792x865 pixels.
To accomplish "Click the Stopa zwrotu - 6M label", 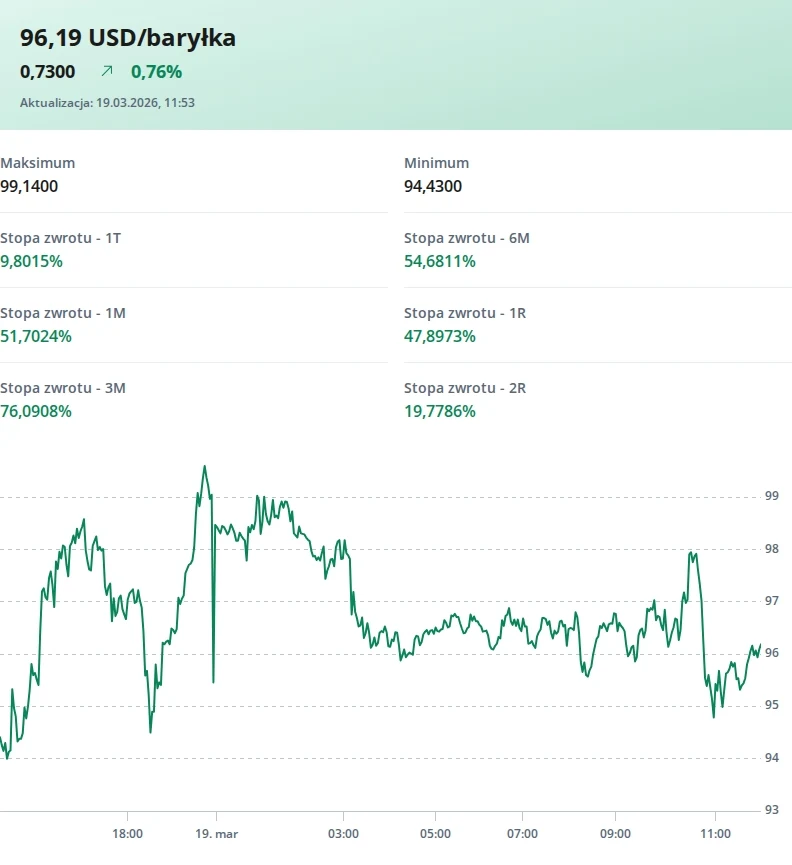I will coord(466,238).
